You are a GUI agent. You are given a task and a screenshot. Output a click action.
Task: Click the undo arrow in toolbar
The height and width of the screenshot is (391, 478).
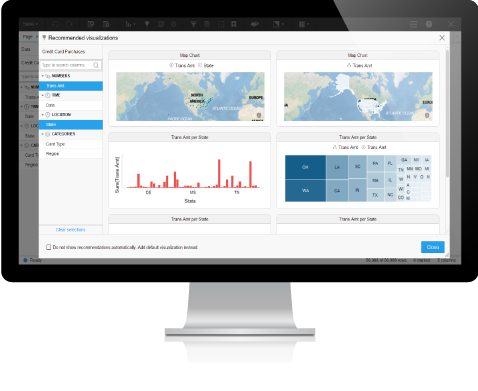(56, 24)
